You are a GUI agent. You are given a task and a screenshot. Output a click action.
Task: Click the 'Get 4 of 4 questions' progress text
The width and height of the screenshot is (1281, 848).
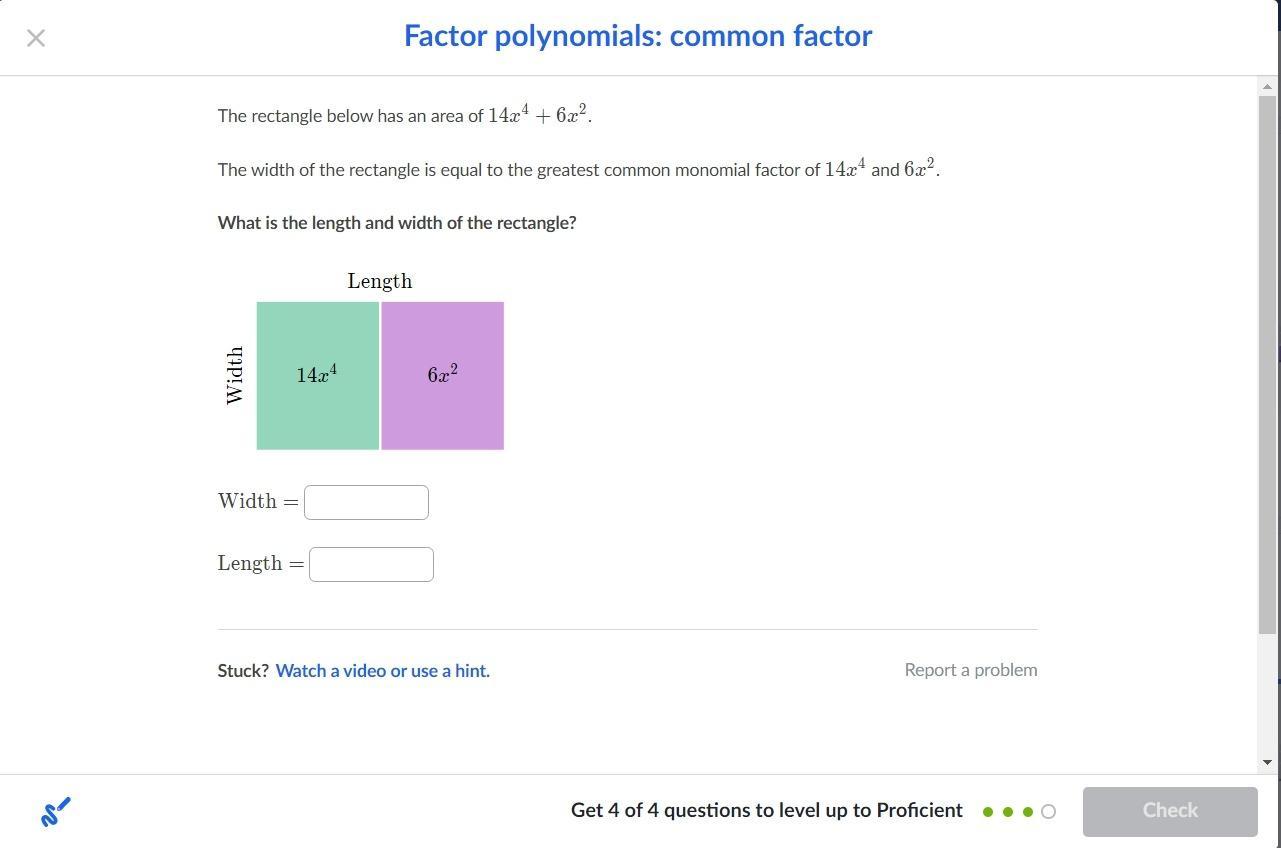(766, 810)
